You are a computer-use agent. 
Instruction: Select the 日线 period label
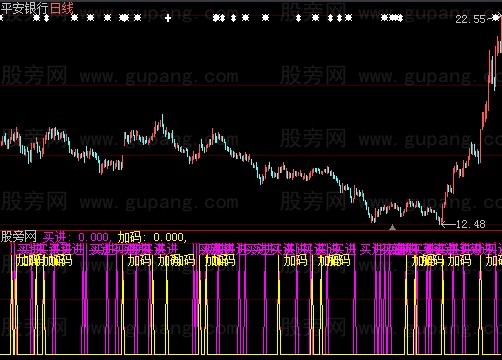(x=61, y=8)
